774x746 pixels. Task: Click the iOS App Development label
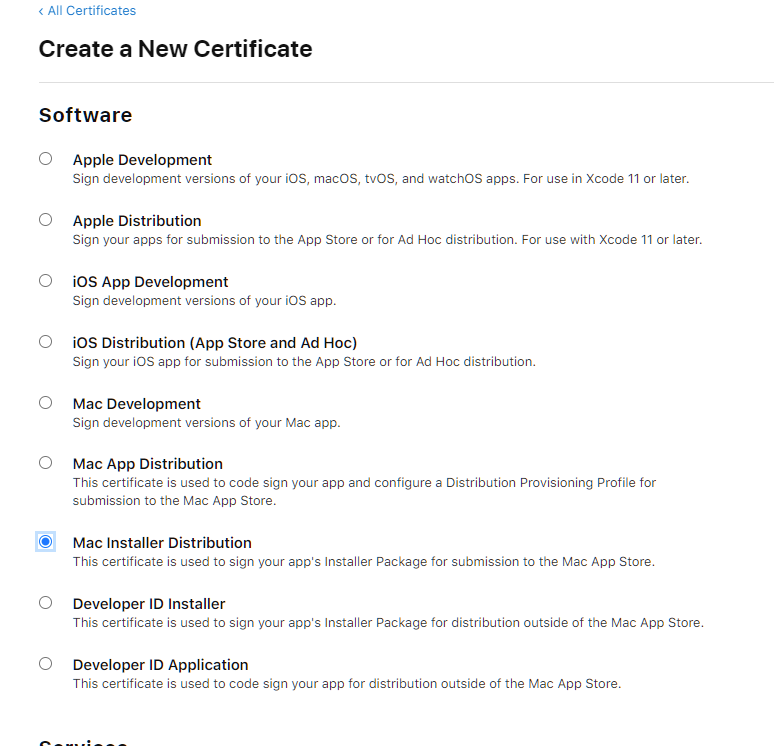[x=150, y=282]
